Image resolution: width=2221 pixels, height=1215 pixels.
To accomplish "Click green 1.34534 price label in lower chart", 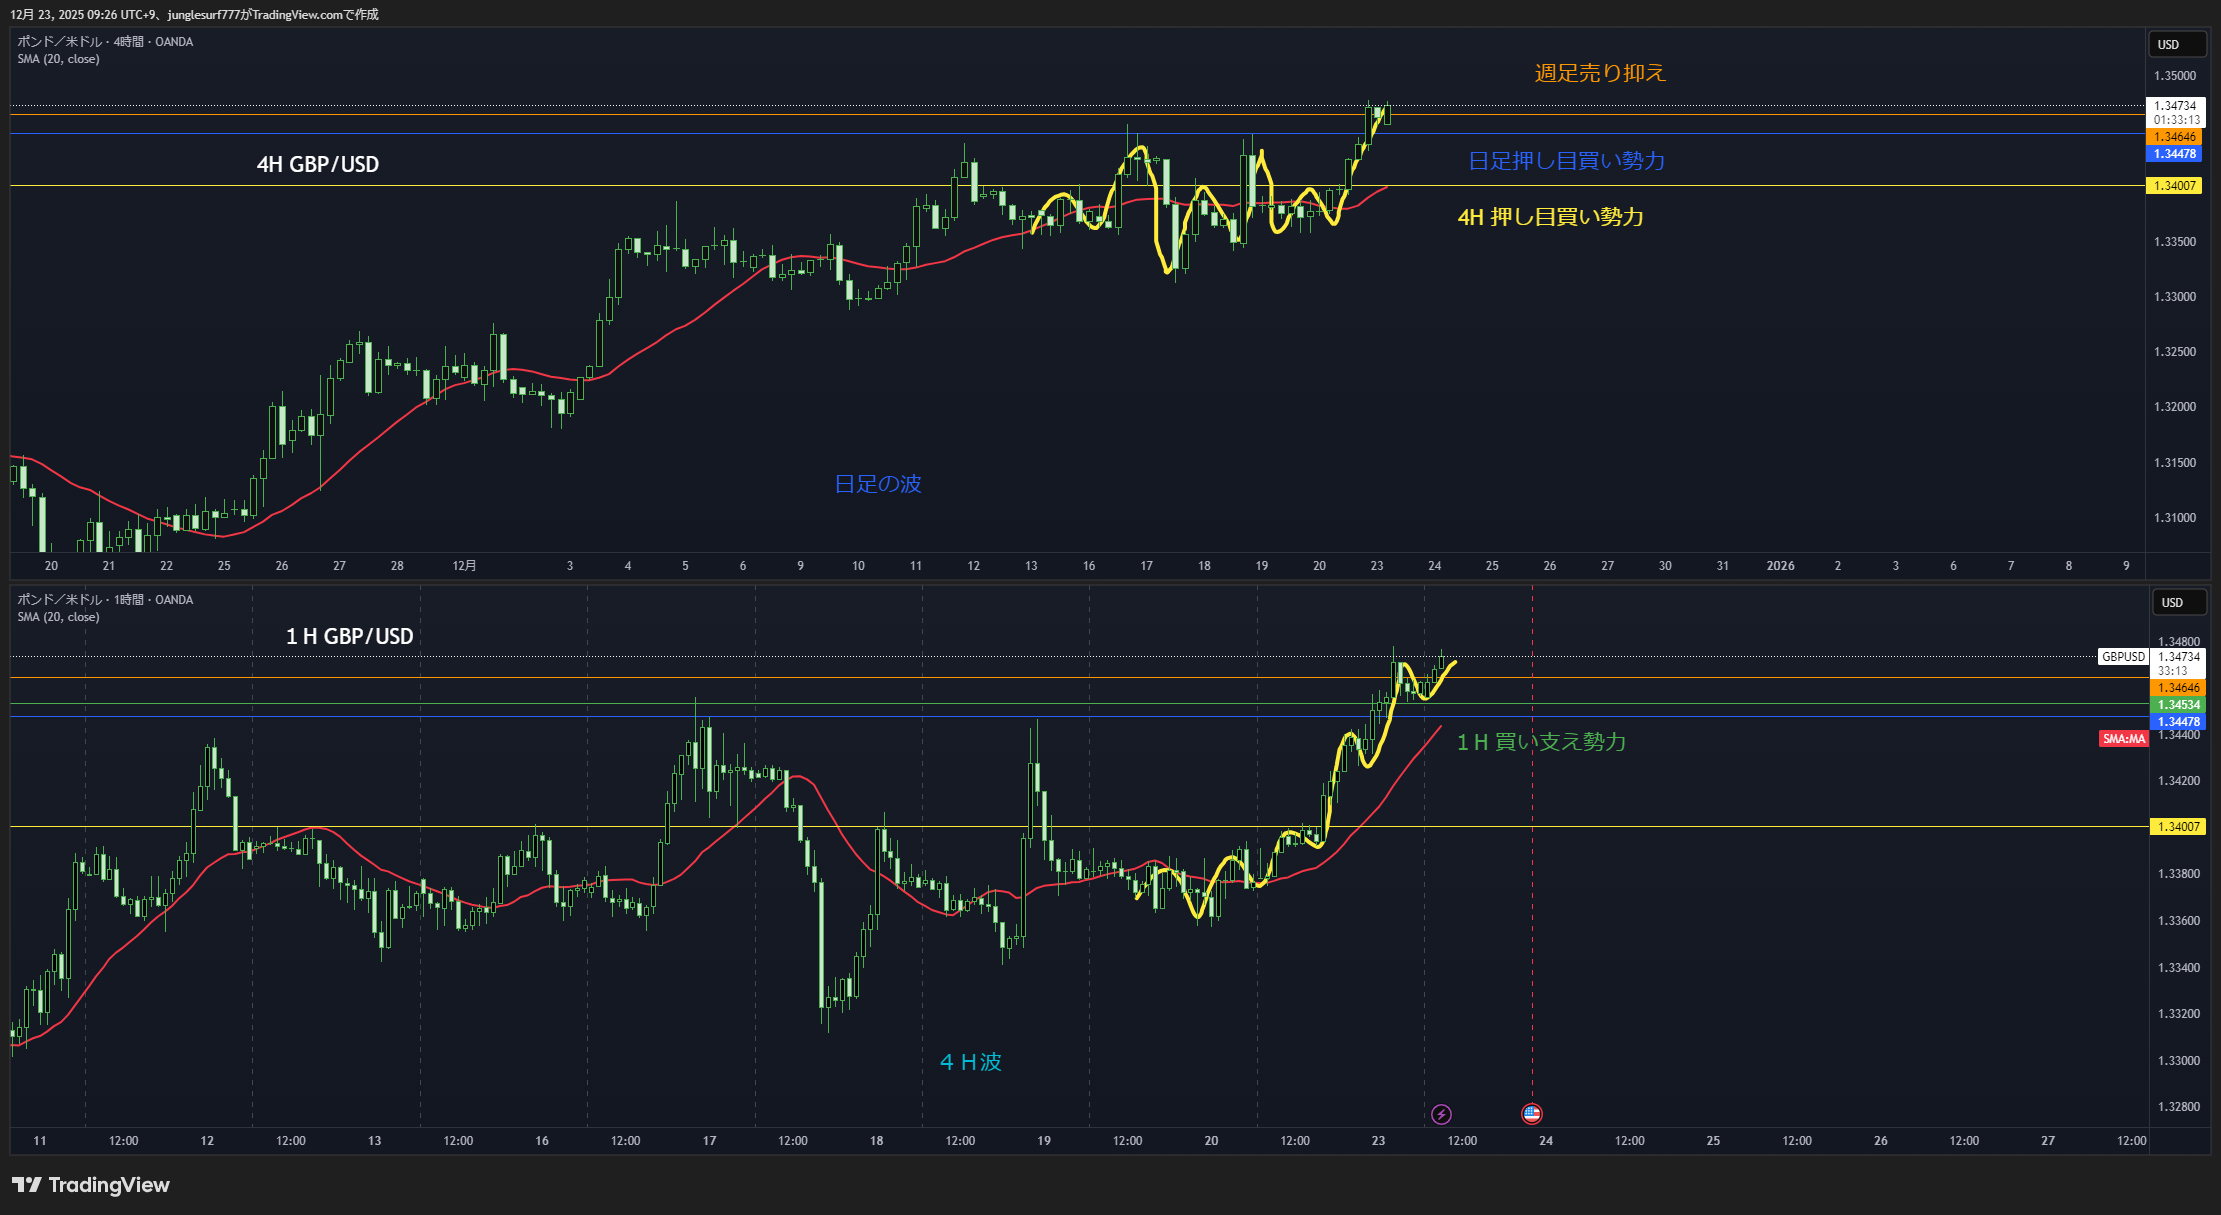I will pyautogui.click(x=2177, y=705).
